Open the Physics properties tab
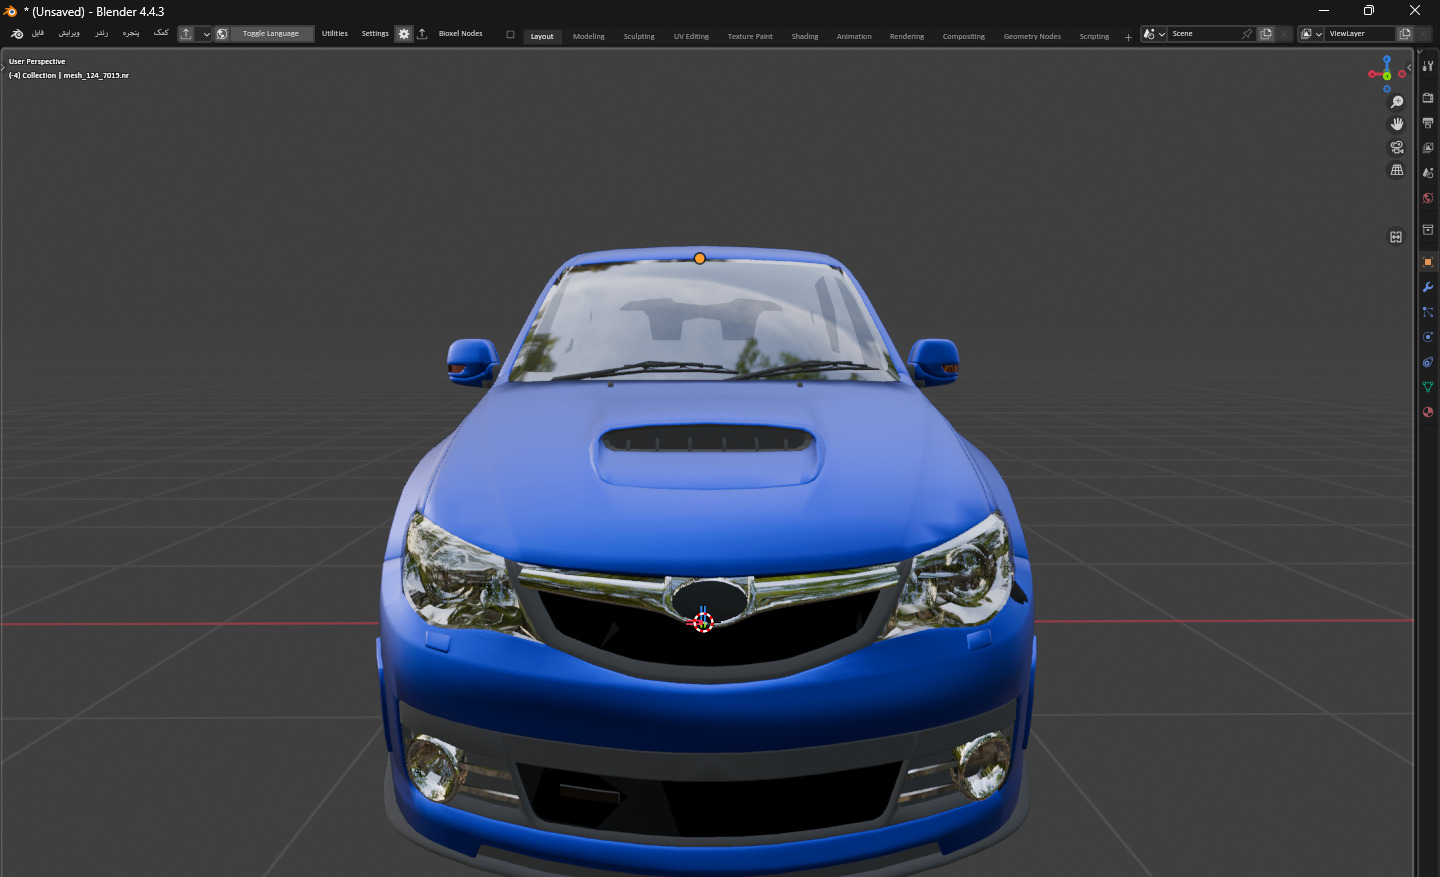 (1428, 337)
